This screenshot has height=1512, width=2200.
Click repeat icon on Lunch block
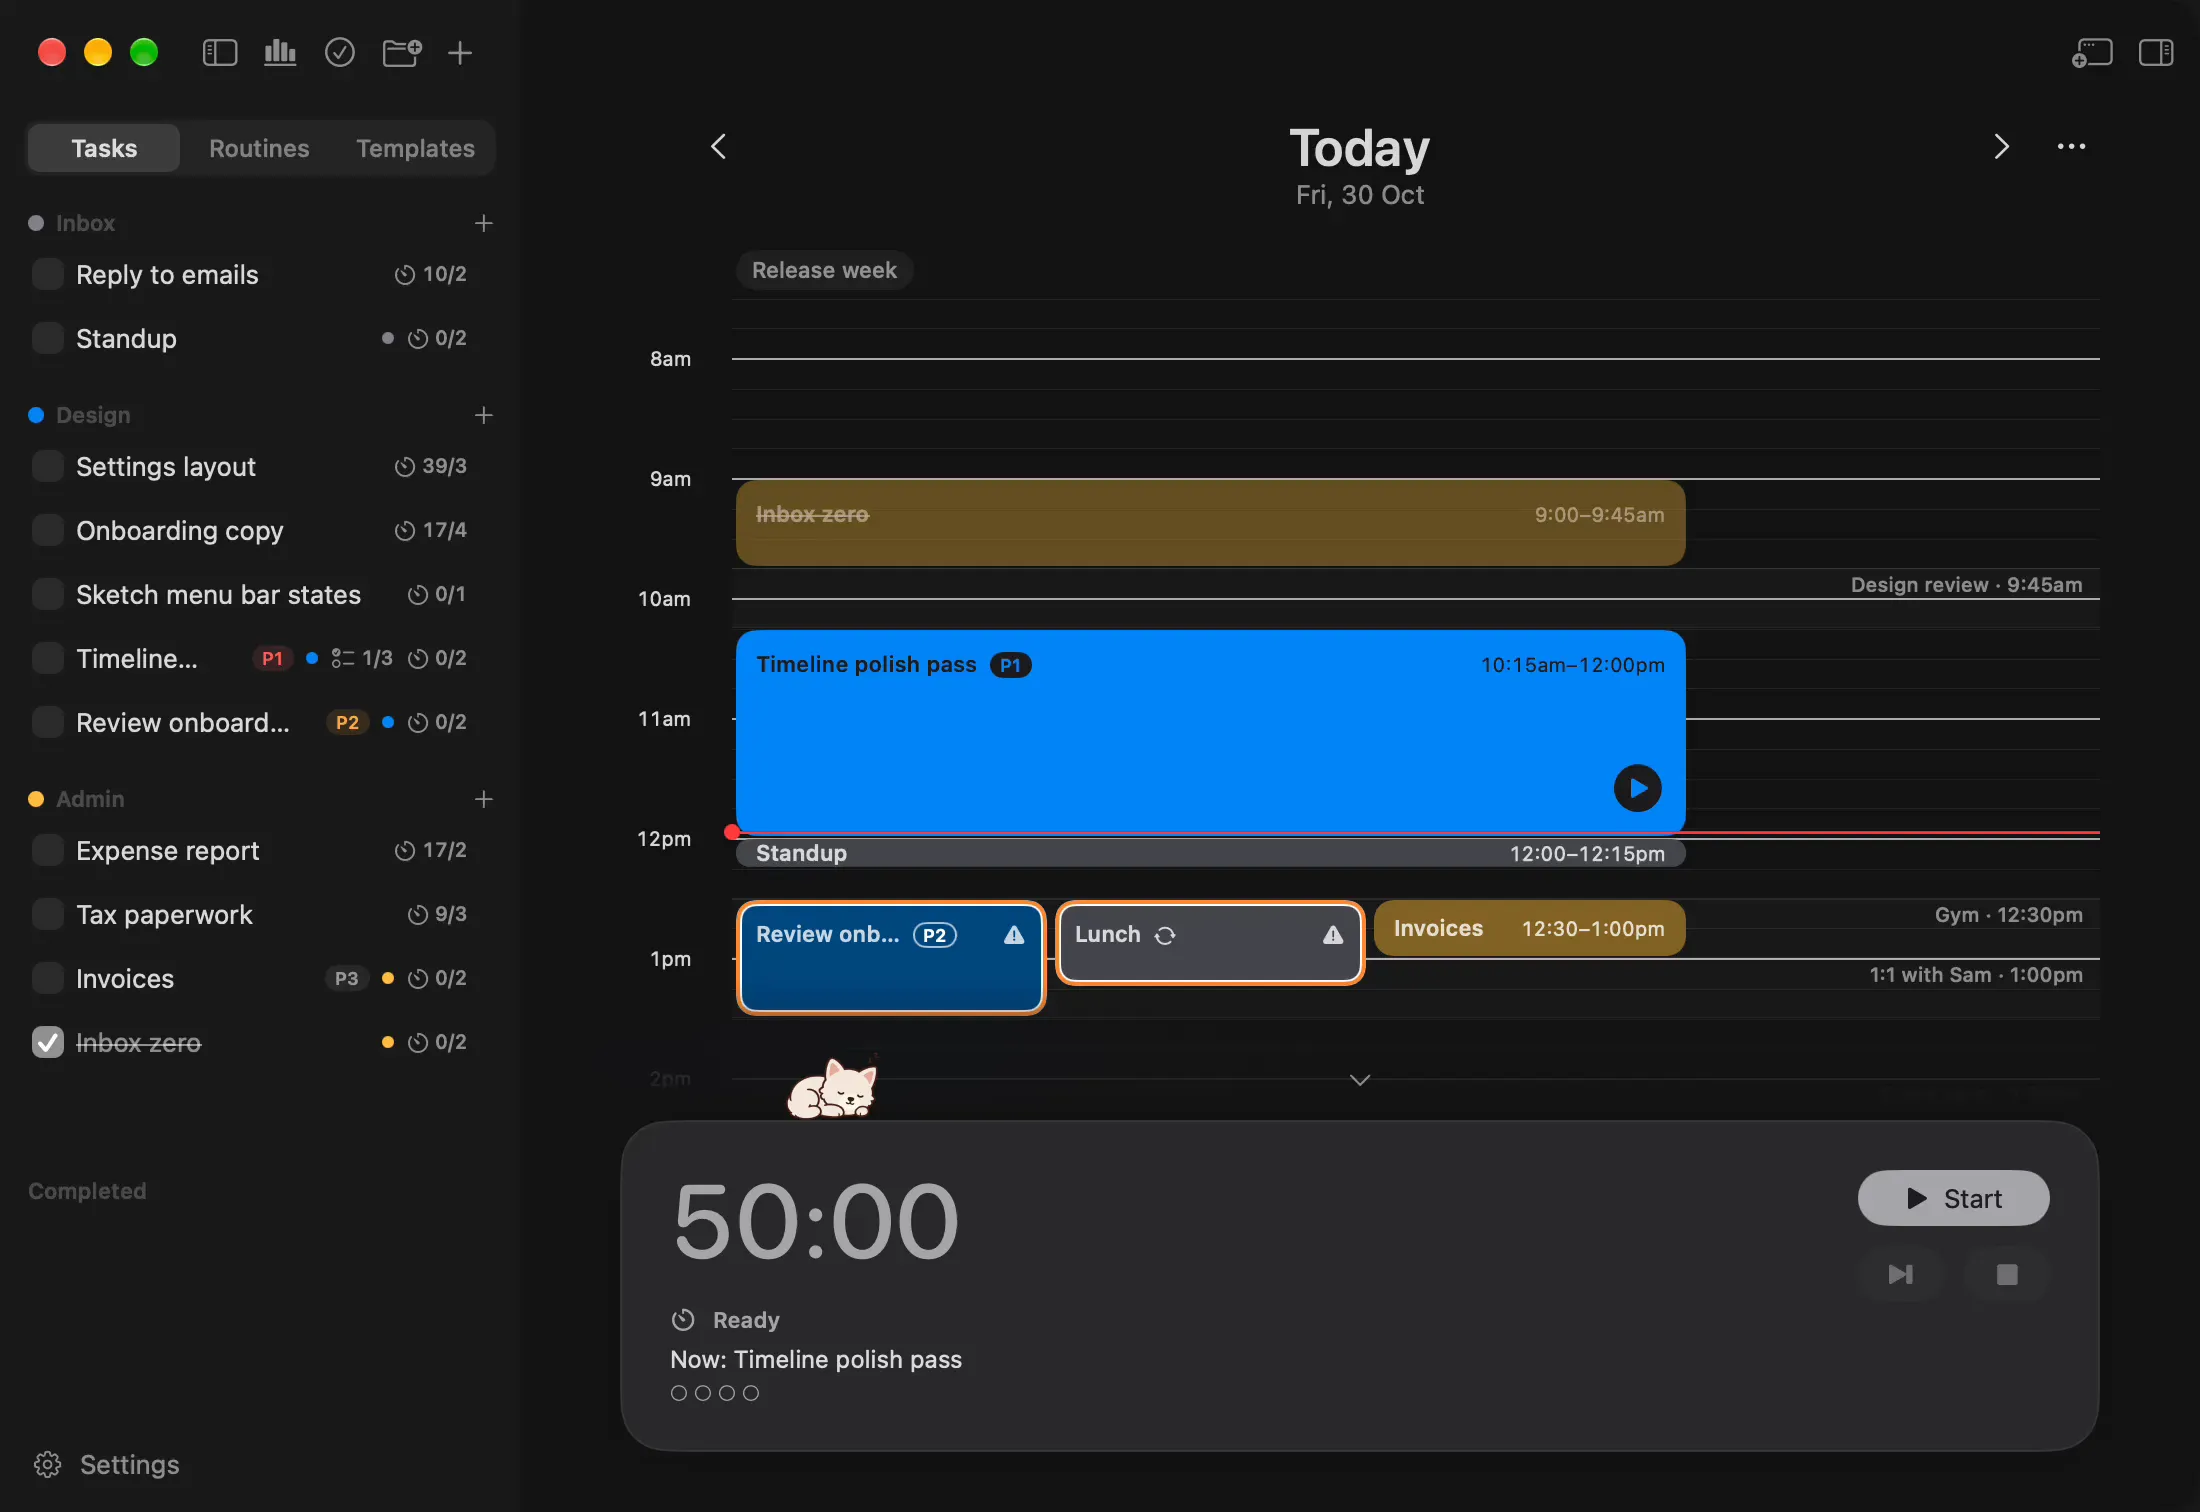coord(1165,935)
